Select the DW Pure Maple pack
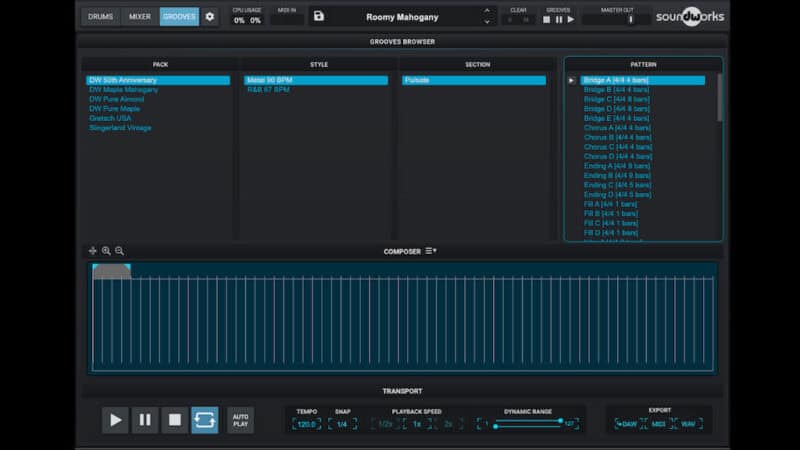Image resolution: width=800 pixels, height=450 pixels. [x=158, y=109]
